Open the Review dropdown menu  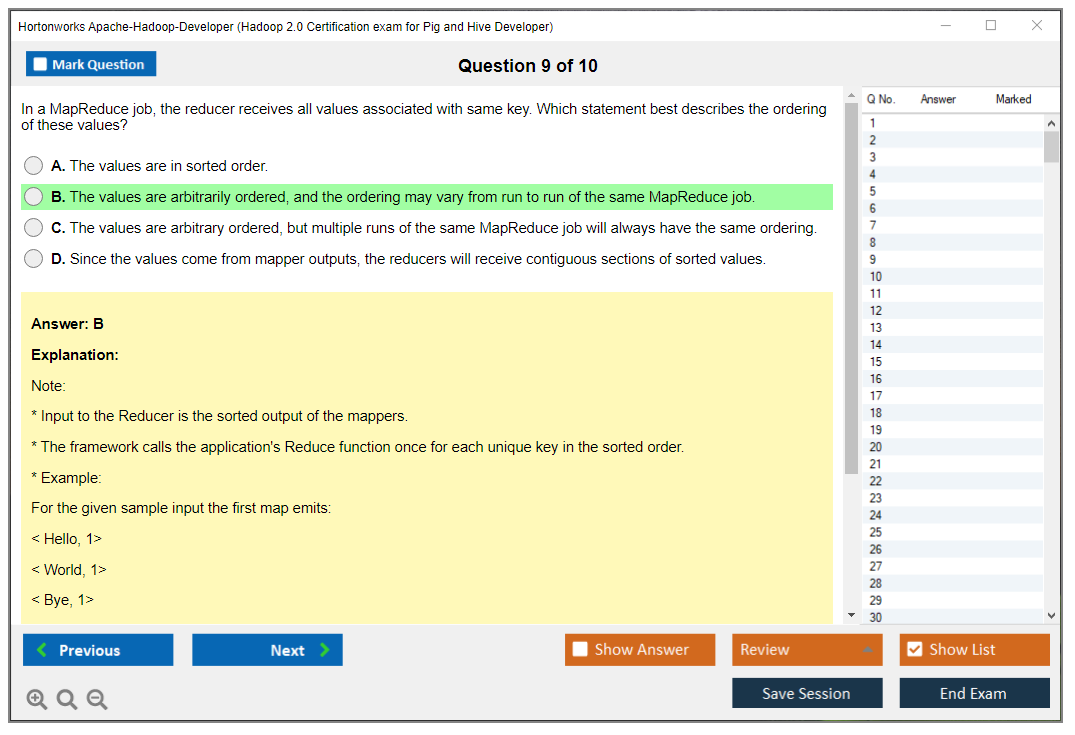click(807, 650)
